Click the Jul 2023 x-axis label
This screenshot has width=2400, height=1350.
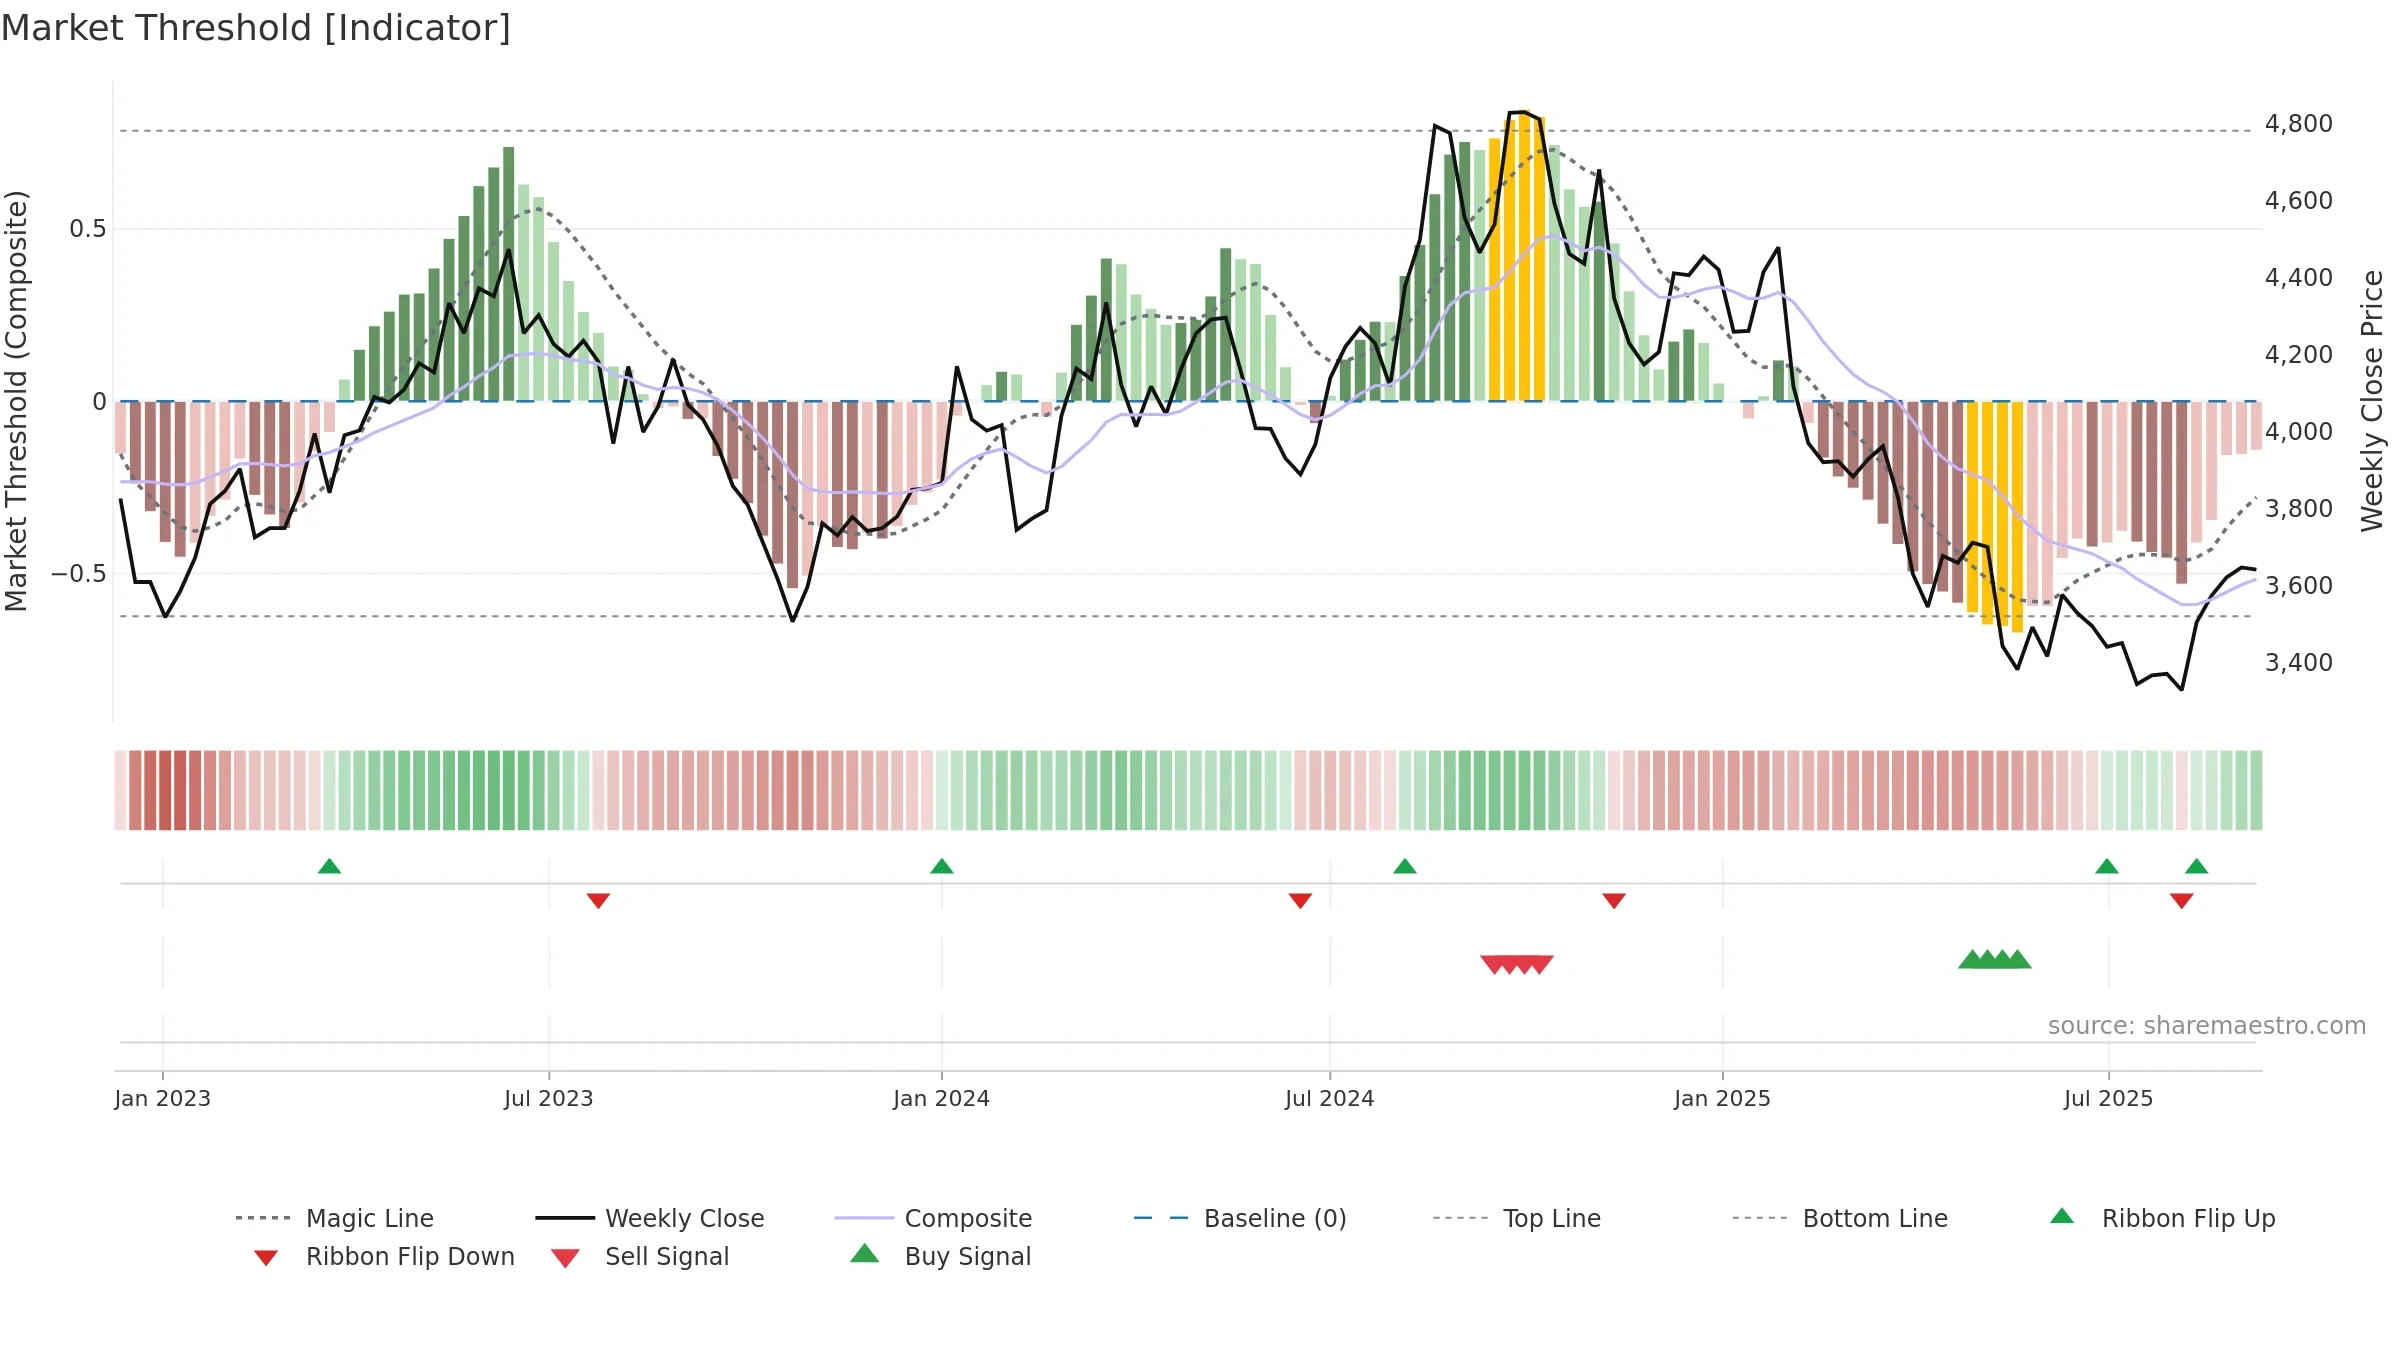pyautogui.click(x=548, y=1099)
